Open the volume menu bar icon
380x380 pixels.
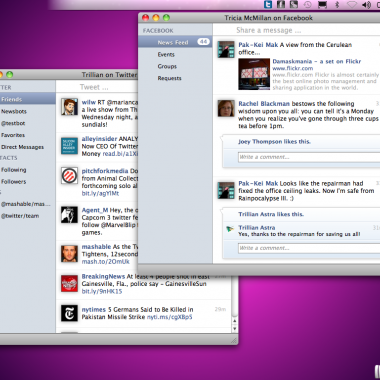click(366, 4)
